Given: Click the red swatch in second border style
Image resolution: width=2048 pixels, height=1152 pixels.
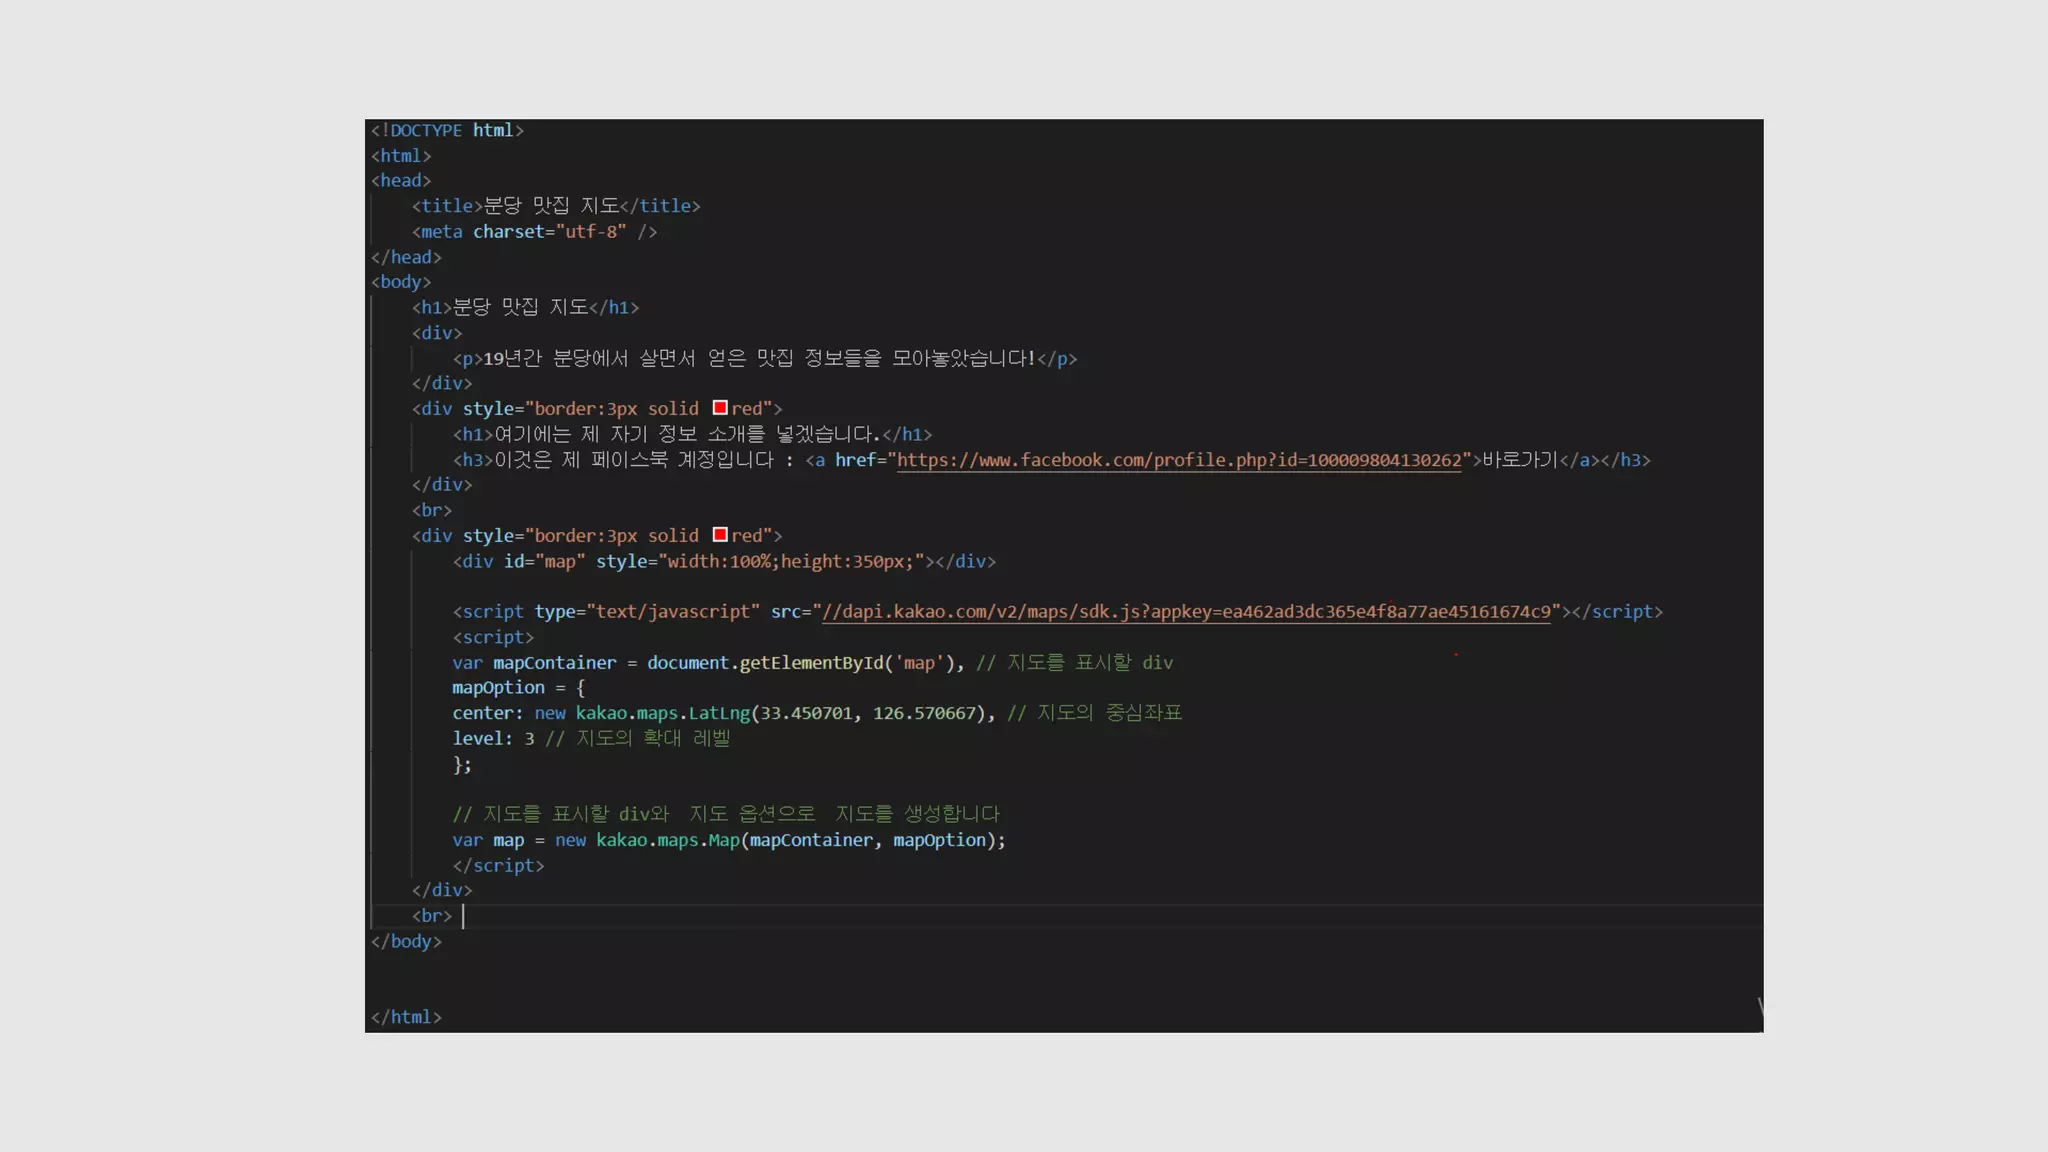Looking at the screenshot, I should 719,535.
